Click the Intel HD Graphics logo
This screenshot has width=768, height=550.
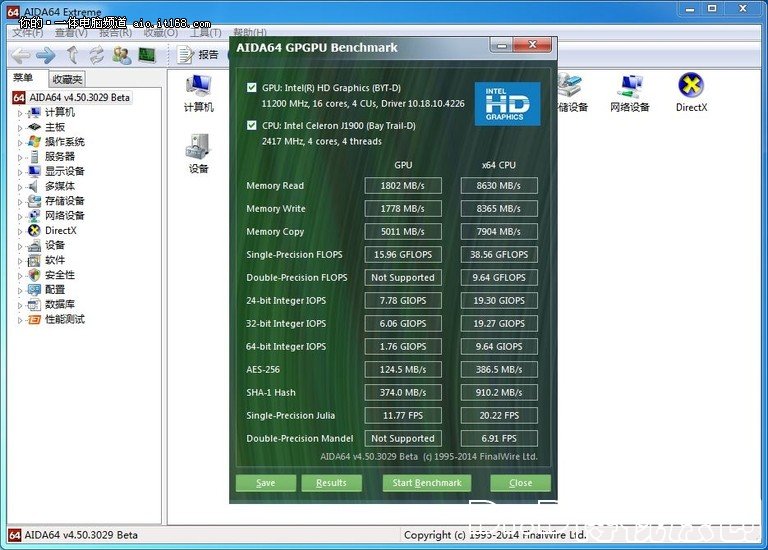[507, 104]
